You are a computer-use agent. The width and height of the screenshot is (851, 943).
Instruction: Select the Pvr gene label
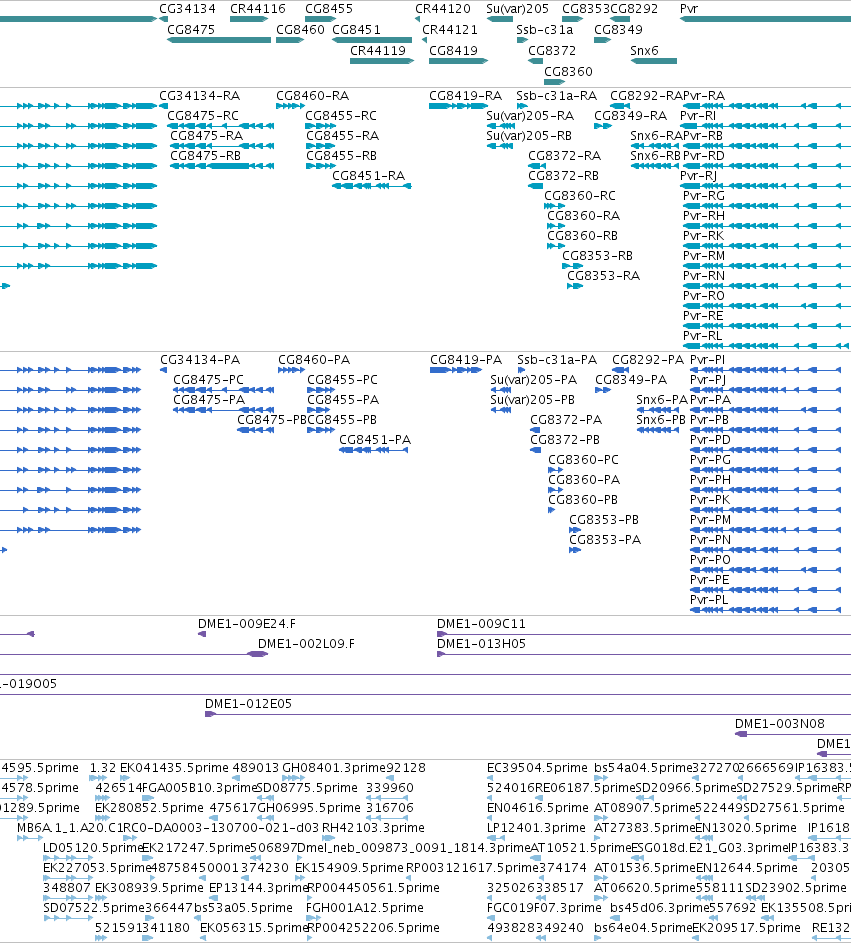pos(689,9)
